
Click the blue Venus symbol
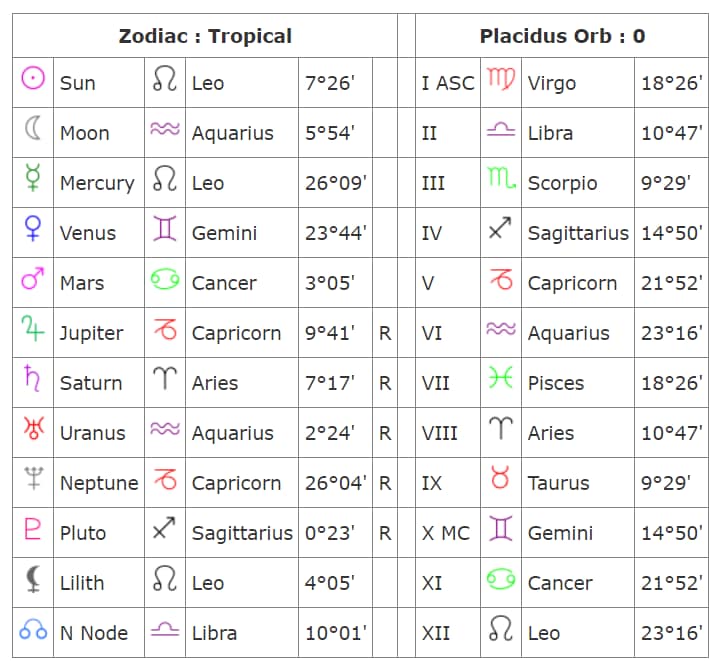pos(33,230)
